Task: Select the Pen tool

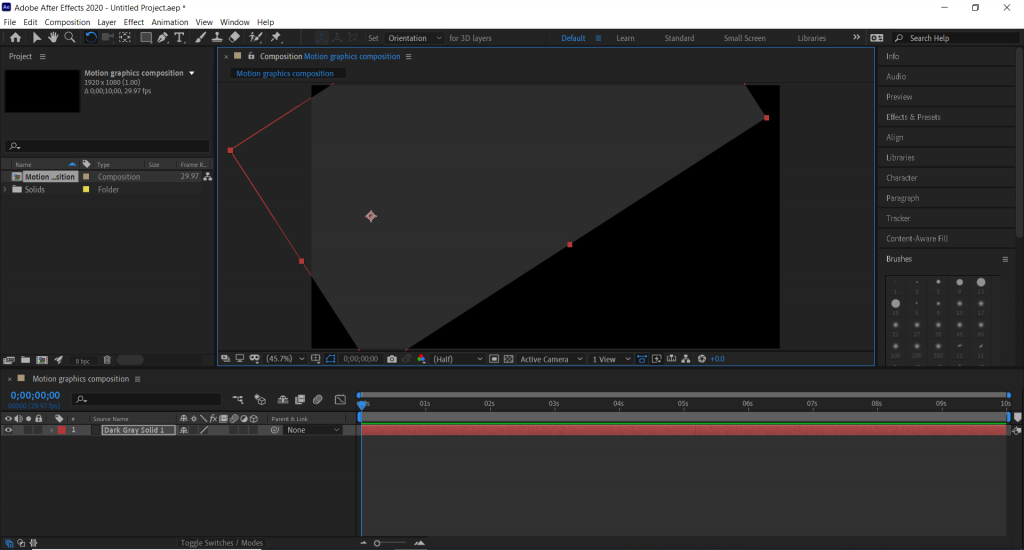Action: coord(162,37)
